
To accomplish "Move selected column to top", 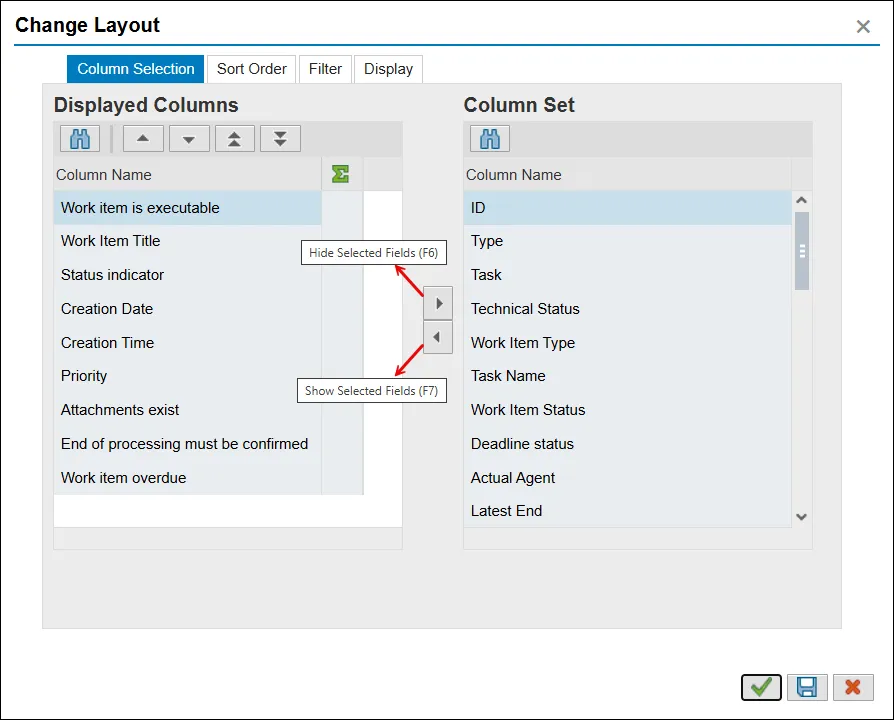I will [x=234, y=139].
